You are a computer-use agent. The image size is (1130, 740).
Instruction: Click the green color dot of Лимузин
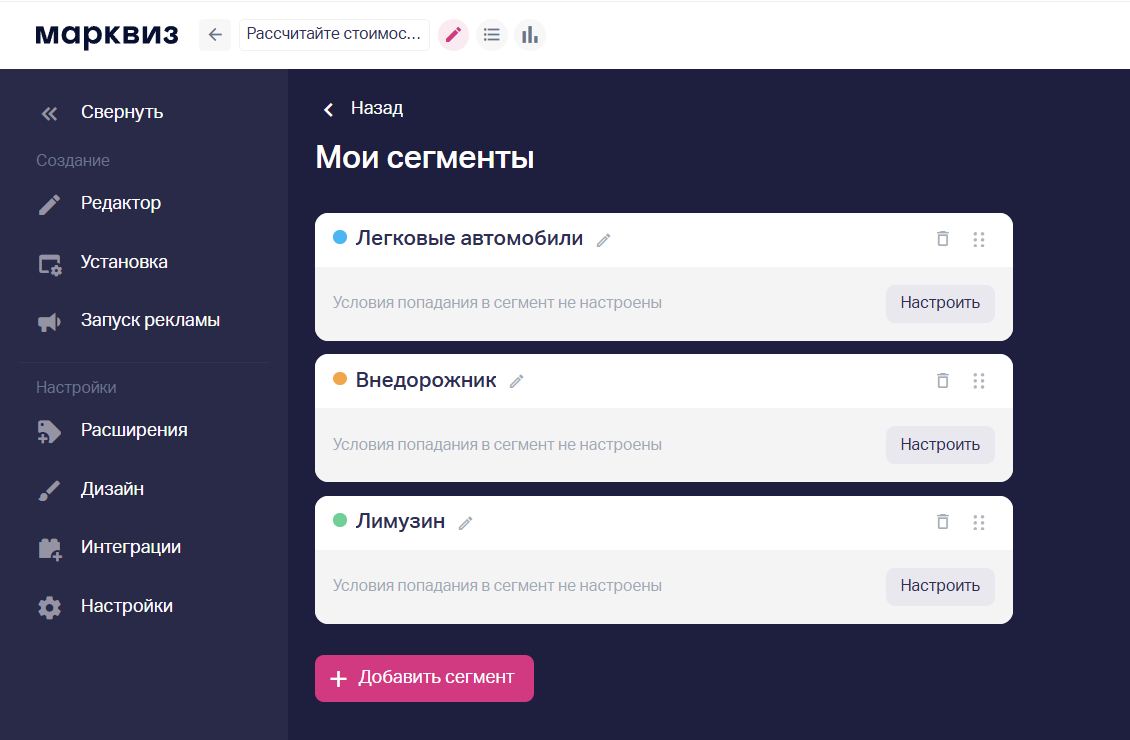click(x=339, y=520)
